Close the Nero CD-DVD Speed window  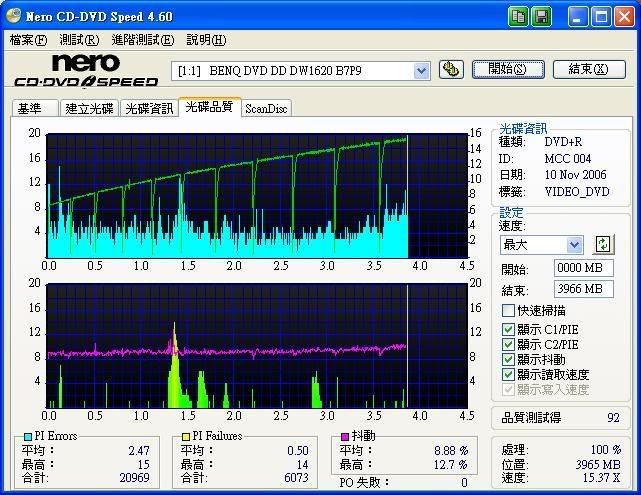(624, 17)
